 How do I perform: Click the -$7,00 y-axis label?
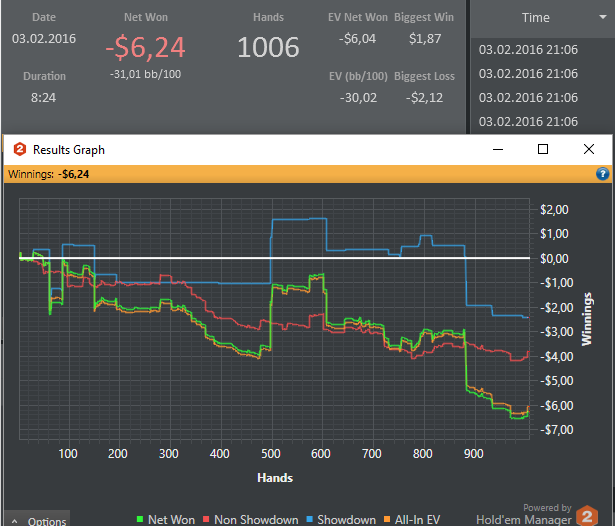[x=557, y=430]
